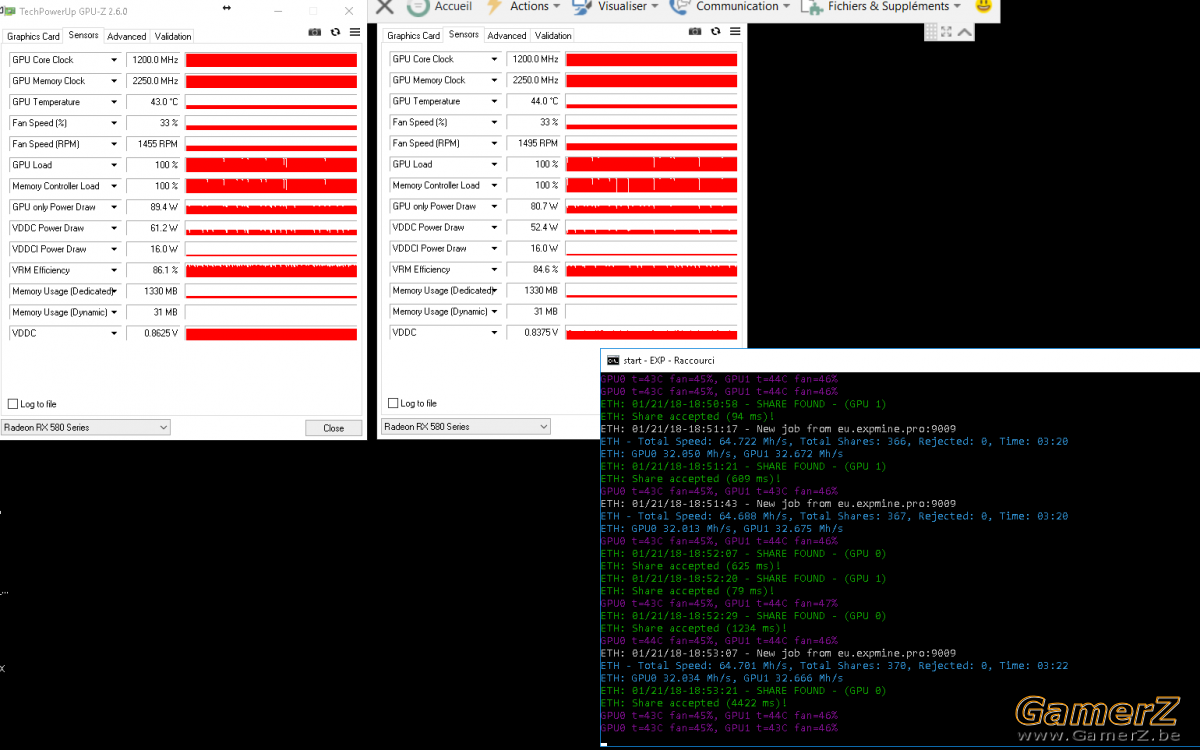
Task: Open the Communication menu in the remote toolbar
Action: coord(729,6)
